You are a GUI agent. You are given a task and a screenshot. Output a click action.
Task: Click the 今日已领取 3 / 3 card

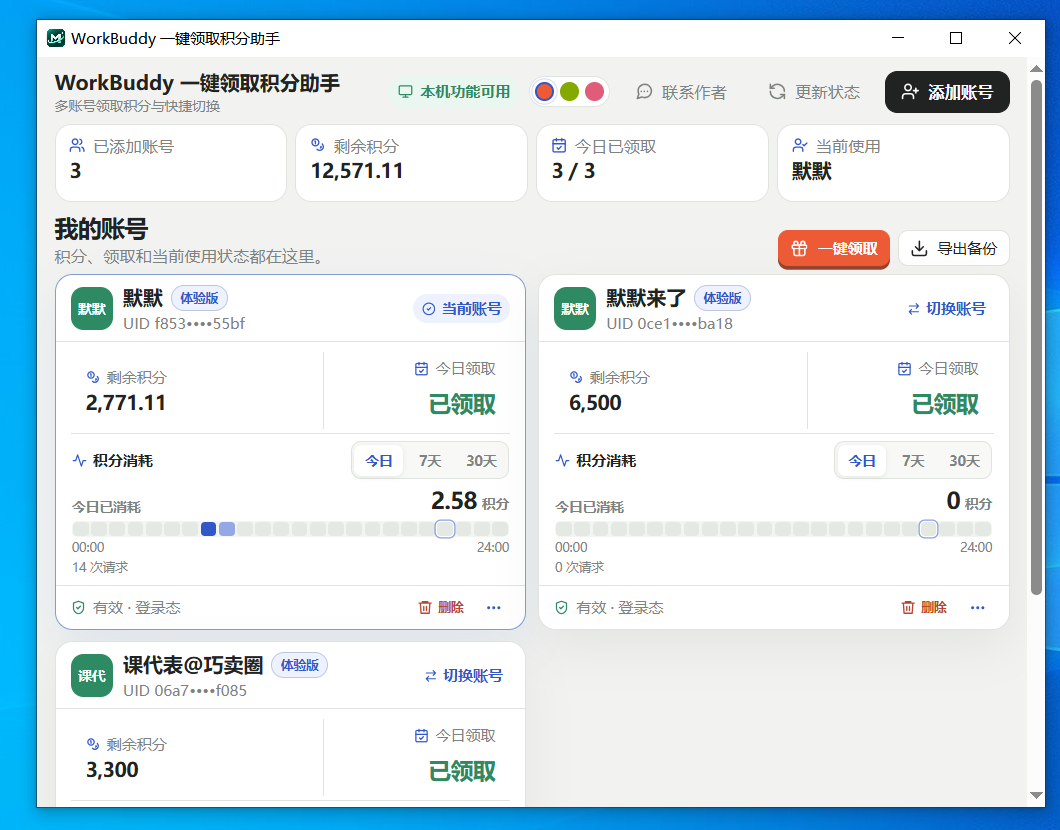652,163
